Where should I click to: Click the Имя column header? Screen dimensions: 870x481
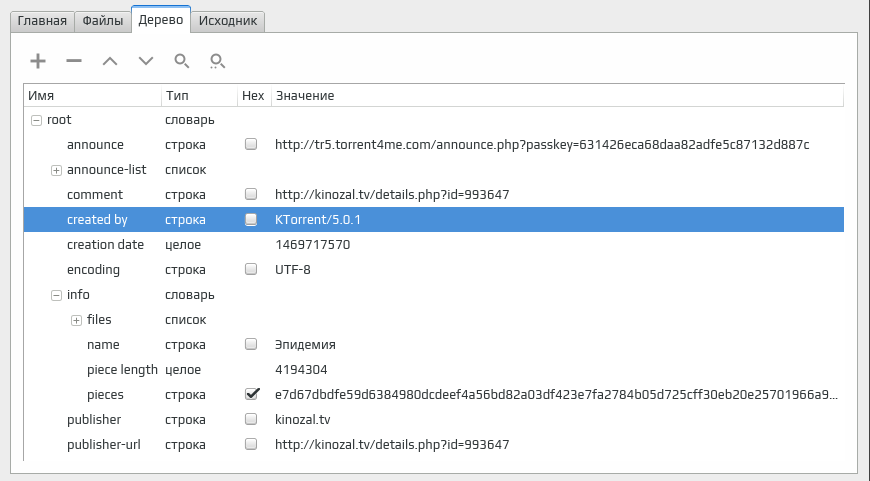pos(93,95)
